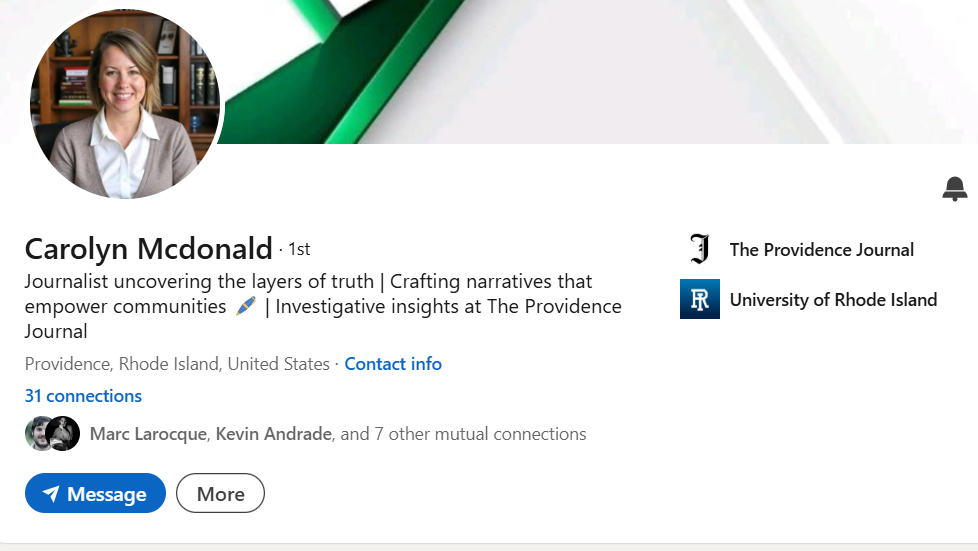Go to The Providence Journal company text
Screen dimensions: 978x551
coord(821,250)
